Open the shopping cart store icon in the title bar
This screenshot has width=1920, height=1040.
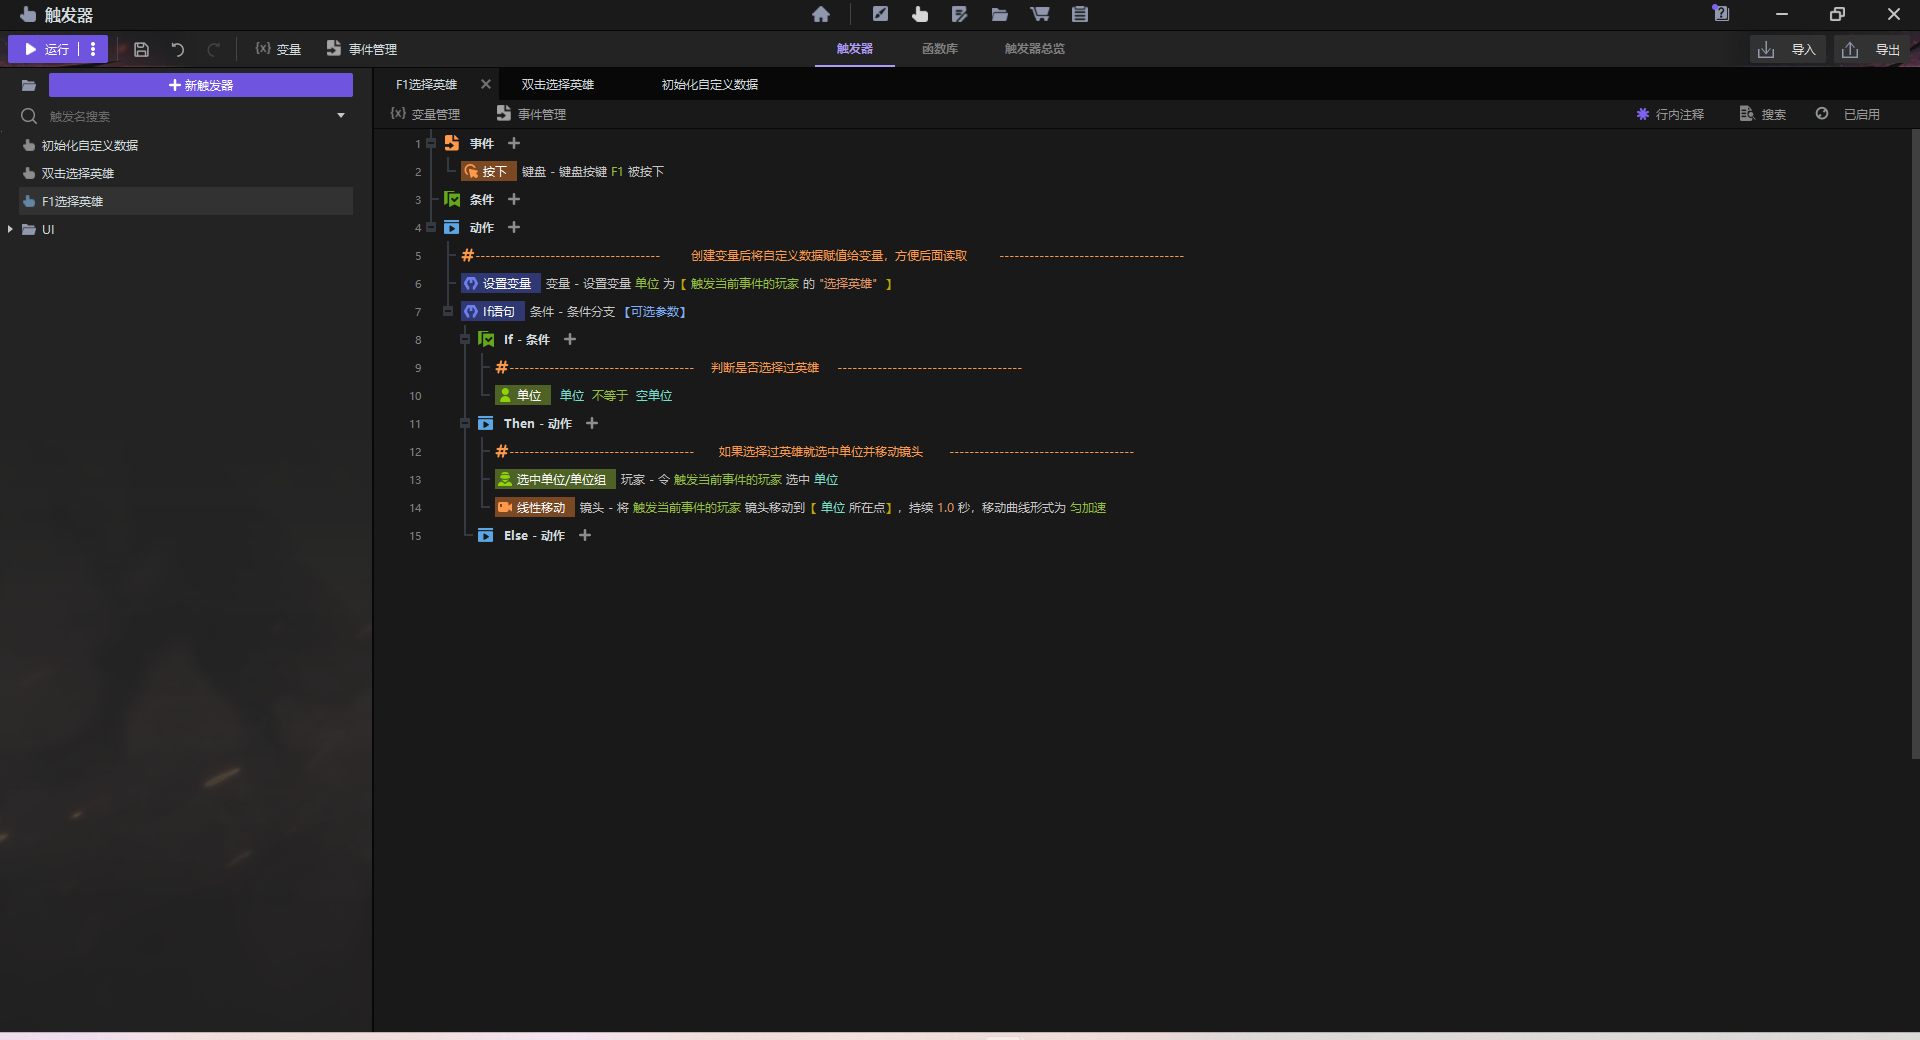pos(1040,14)
